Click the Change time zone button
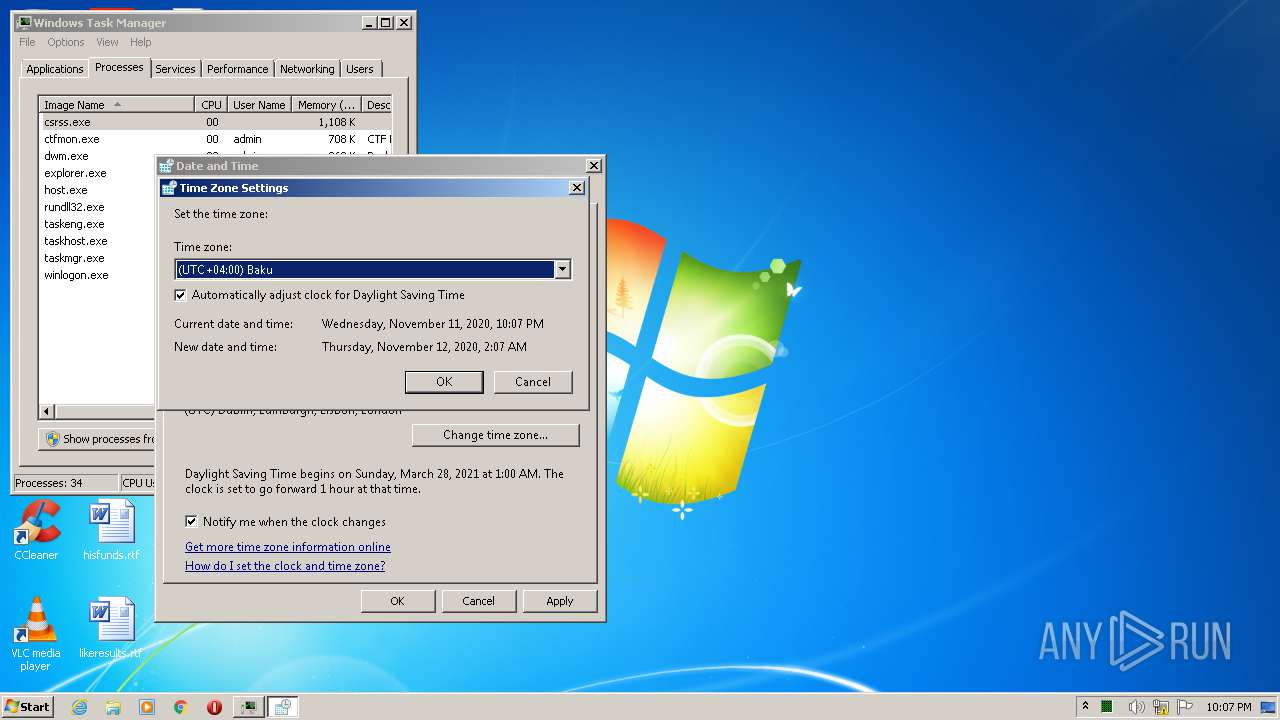Image resolution: width=1280 pixels, height=720 pixels. click(495, 435)
